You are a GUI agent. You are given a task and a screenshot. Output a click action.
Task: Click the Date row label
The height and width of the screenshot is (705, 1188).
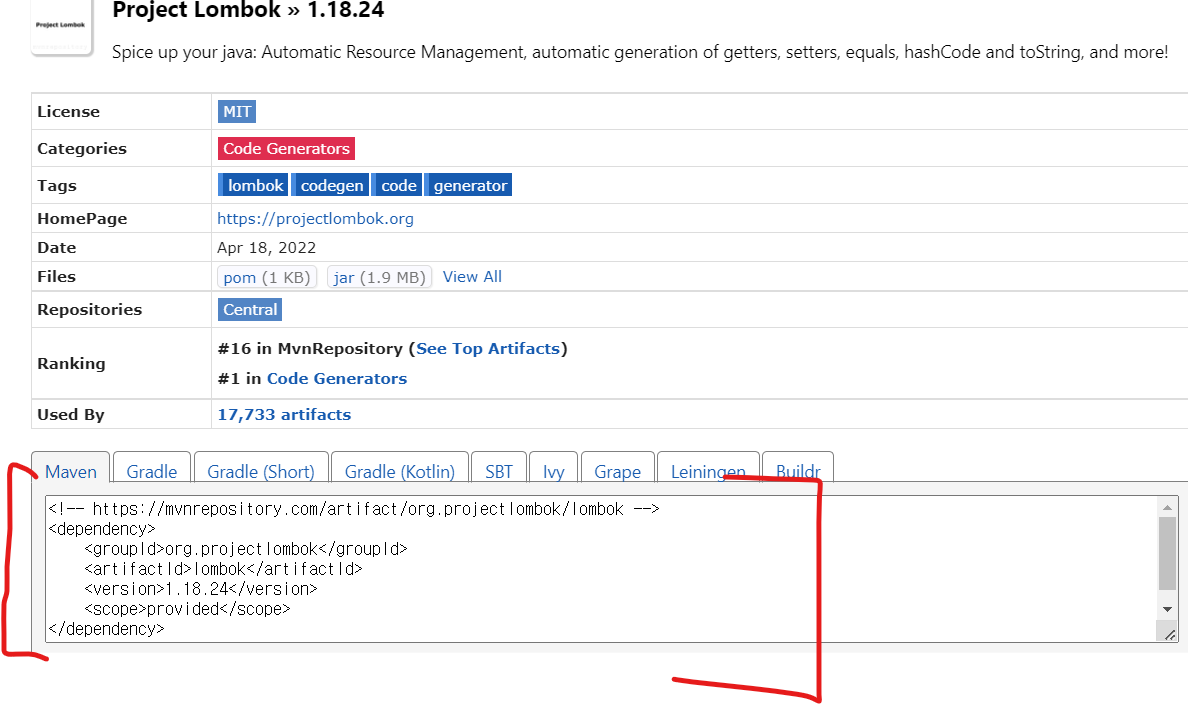tap(57, 248)
